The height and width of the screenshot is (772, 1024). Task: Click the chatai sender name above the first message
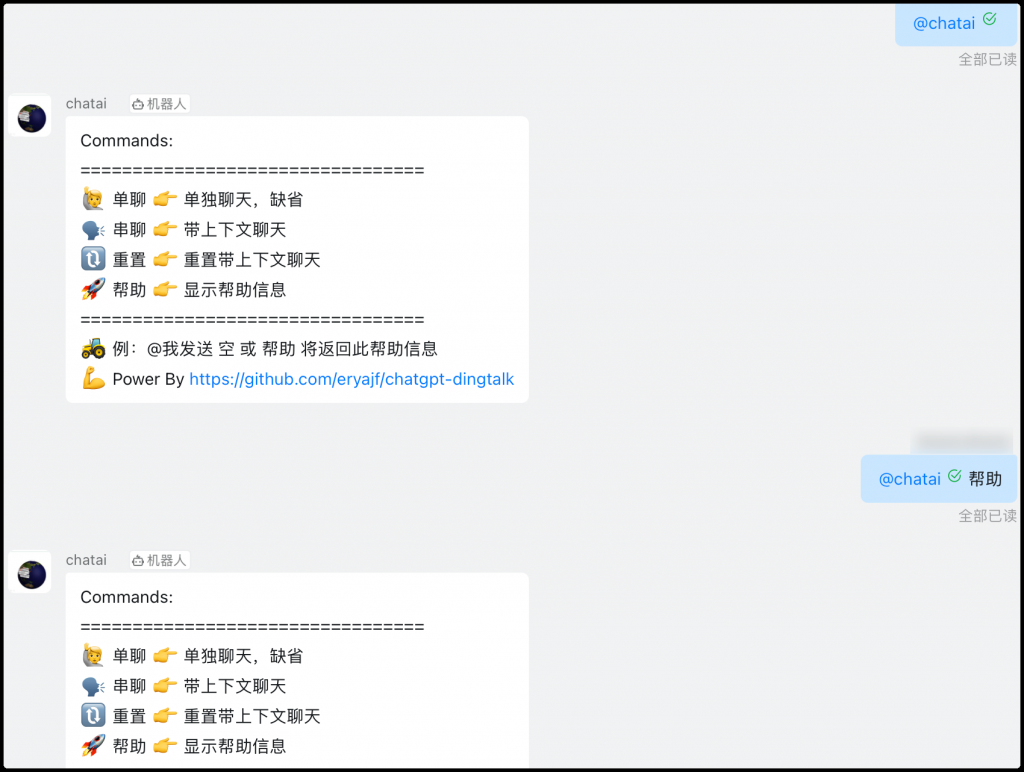tap(86, 103)
